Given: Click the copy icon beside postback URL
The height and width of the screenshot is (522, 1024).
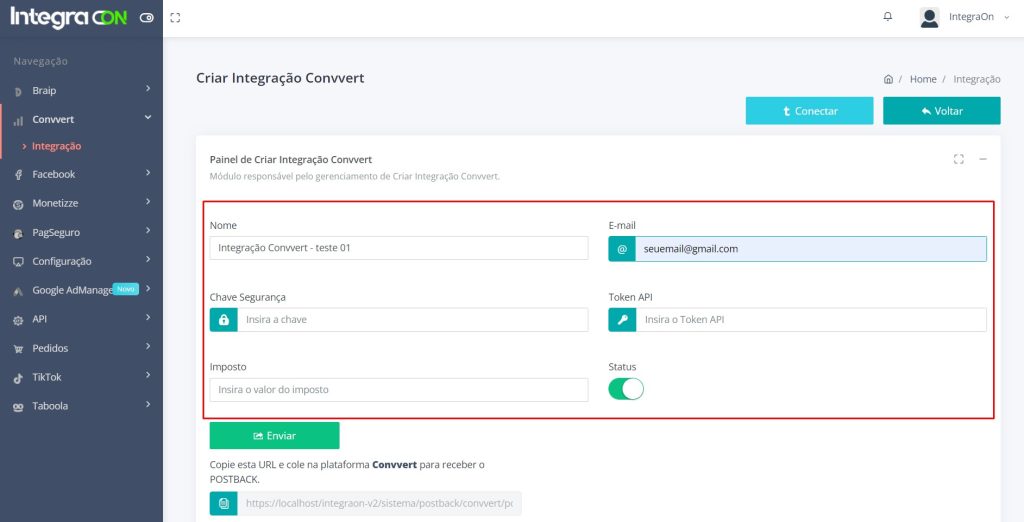Looking at the screenshot, I should 223,503.
